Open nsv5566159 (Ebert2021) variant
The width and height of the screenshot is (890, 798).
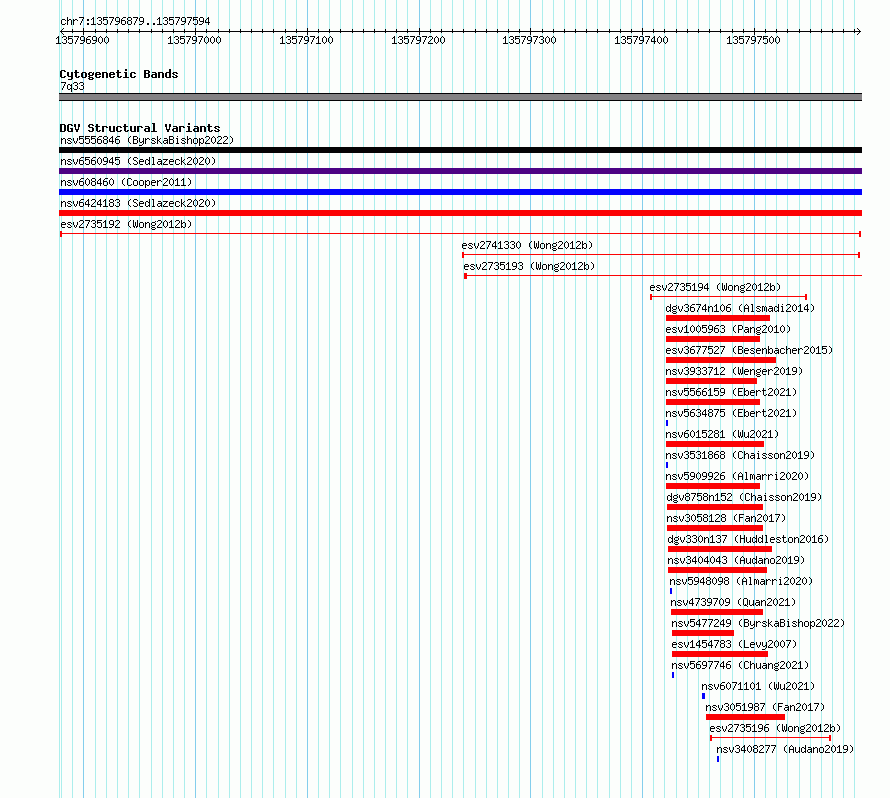pyautogui.click(x=731, y=392)
